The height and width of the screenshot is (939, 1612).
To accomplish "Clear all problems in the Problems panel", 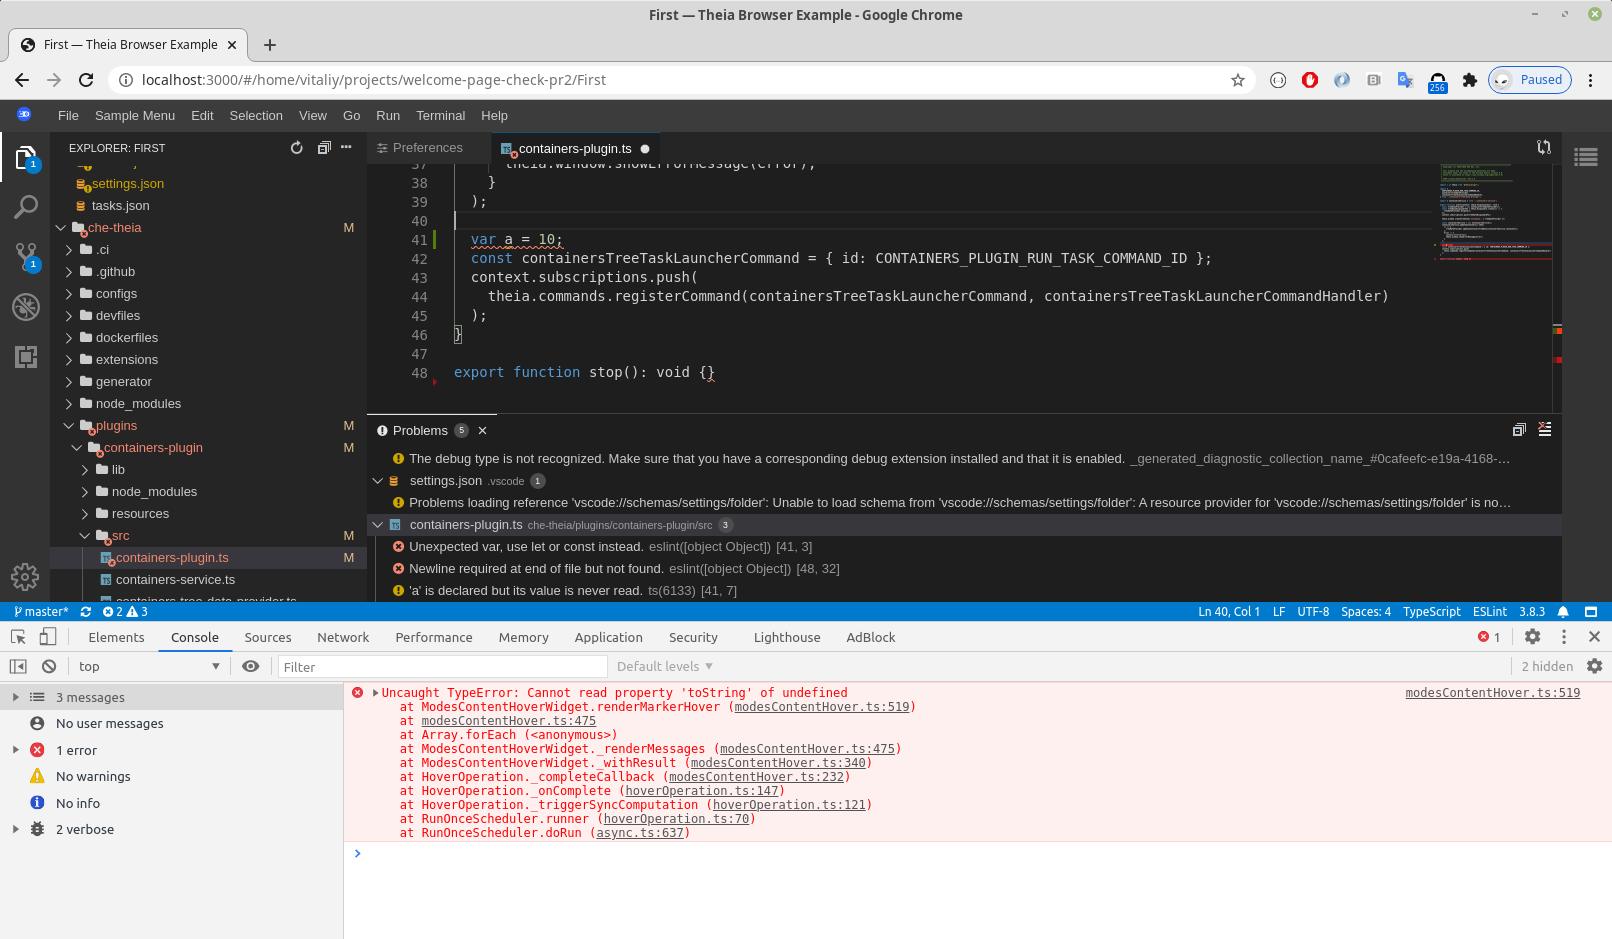I will click(x=1545, y=429).
